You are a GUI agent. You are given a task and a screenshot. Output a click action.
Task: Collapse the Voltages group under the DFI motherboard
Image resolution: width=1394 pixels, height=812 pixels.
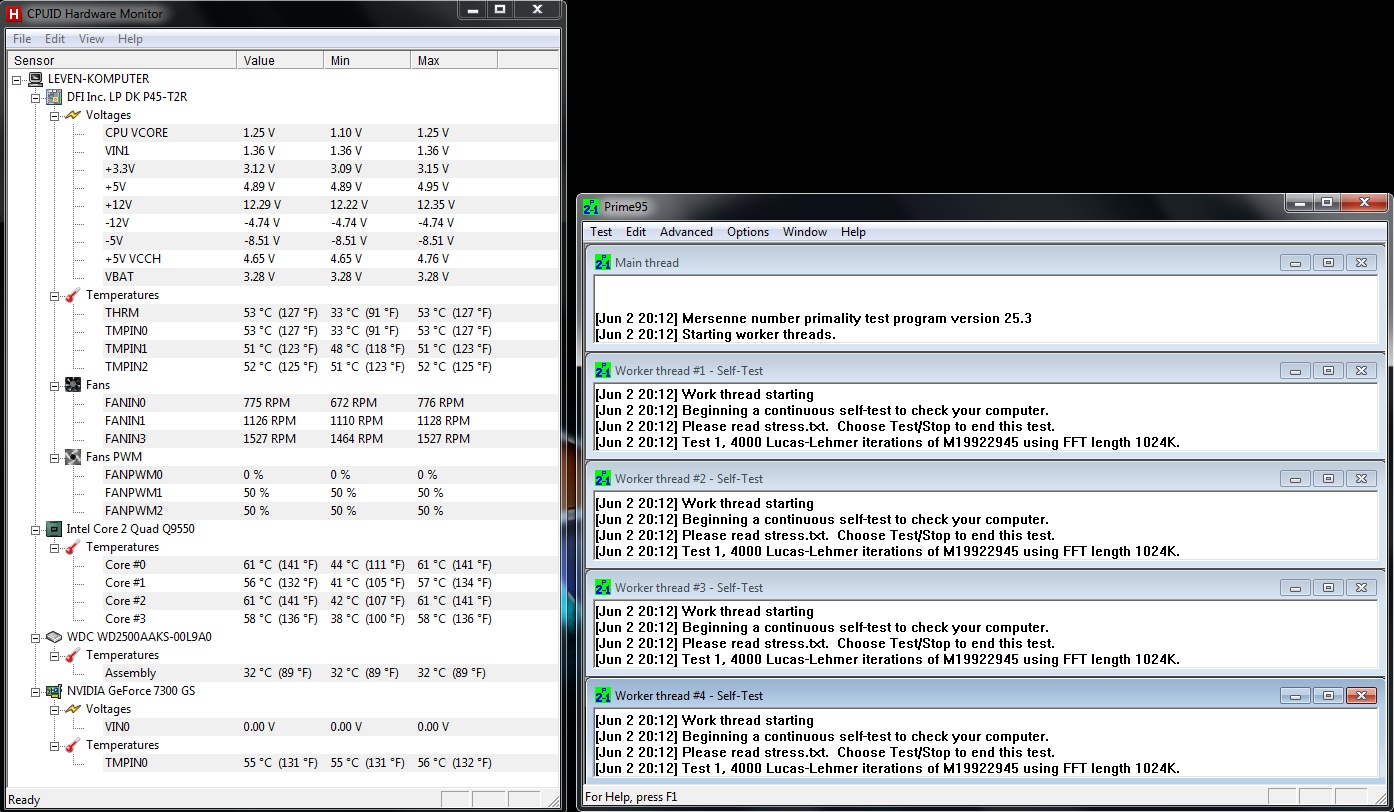(x=55, y=115)
